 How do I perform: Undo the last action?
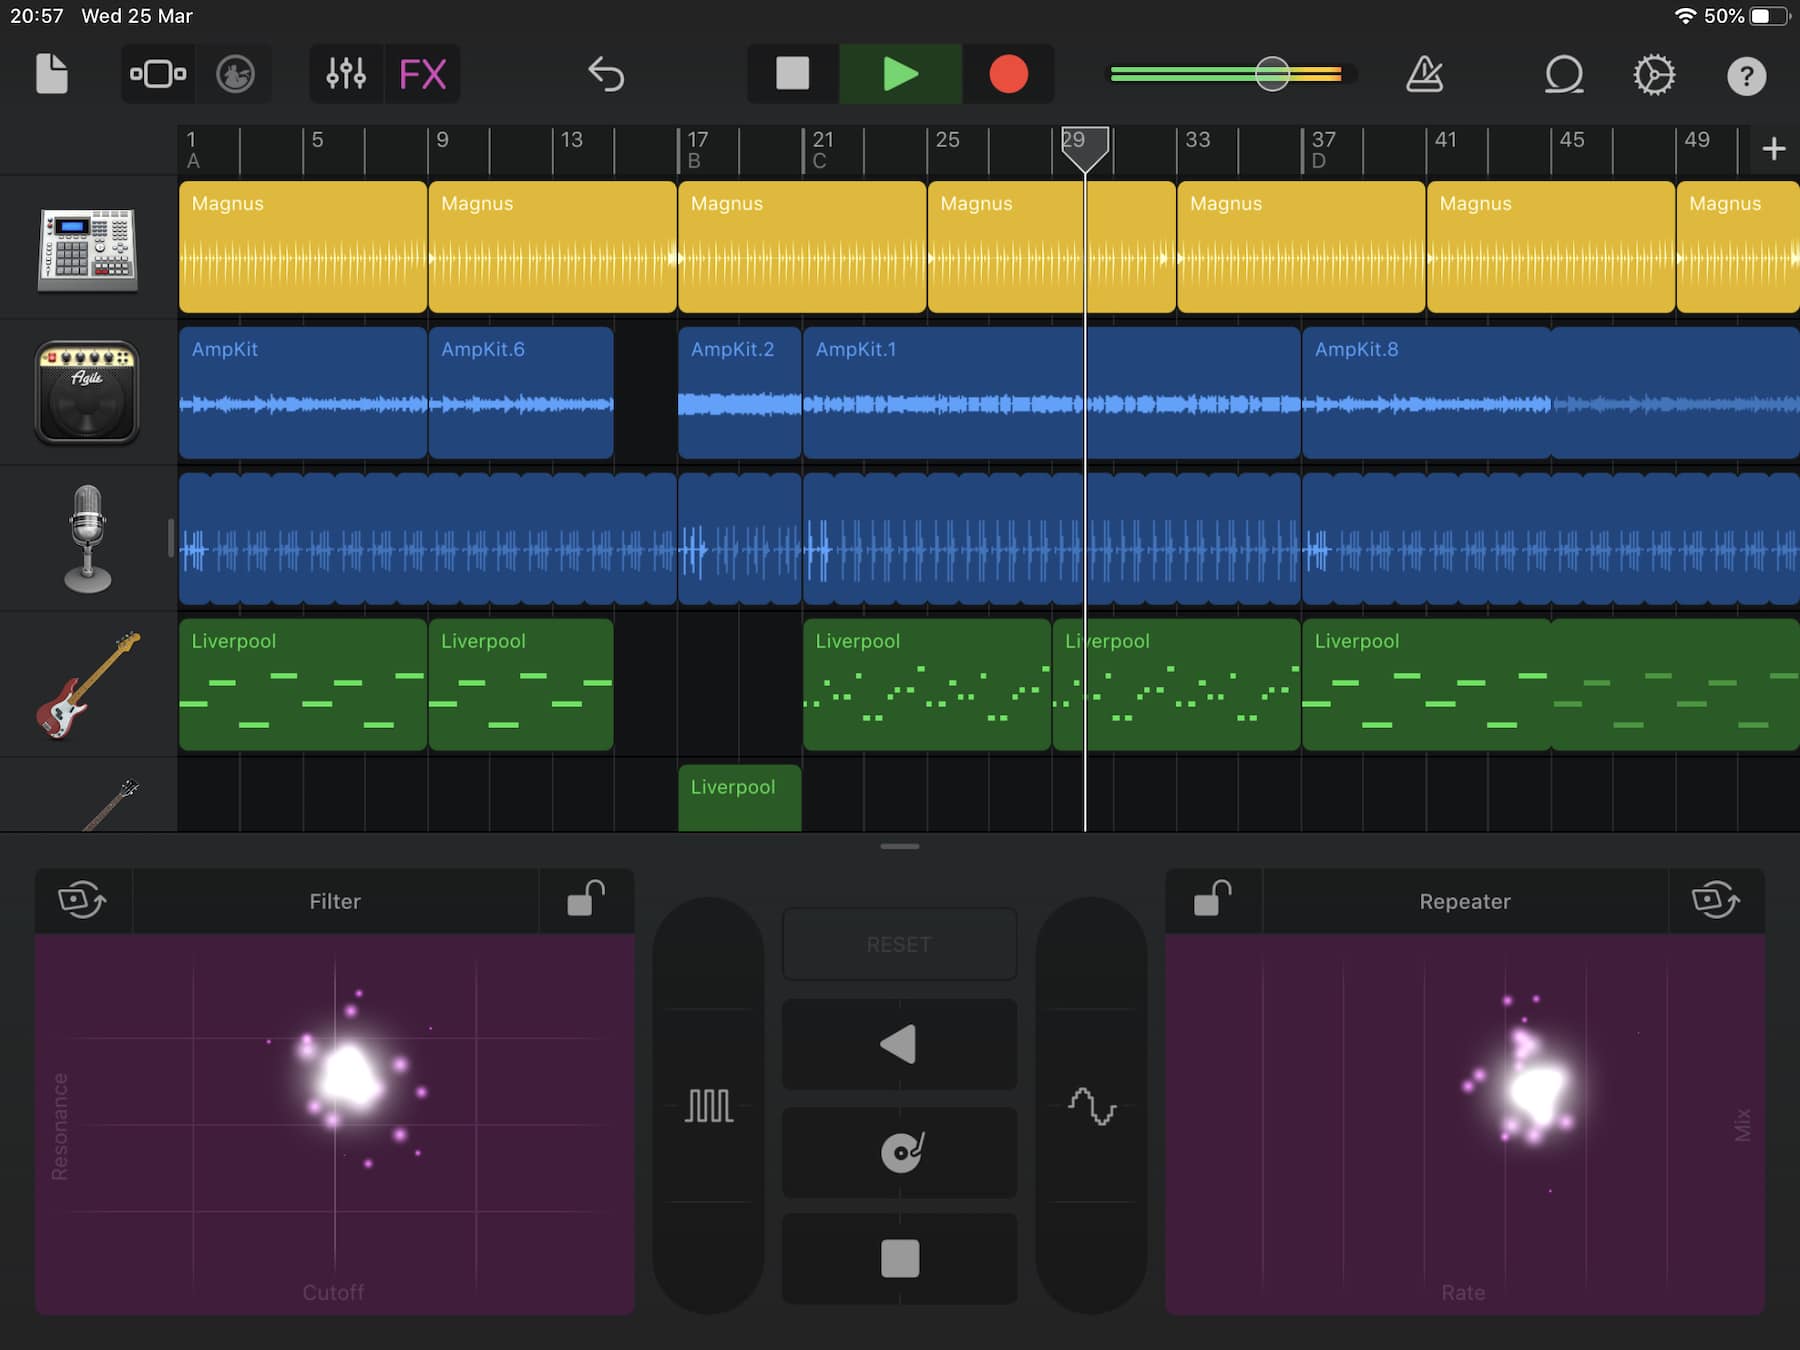(606, 74)
